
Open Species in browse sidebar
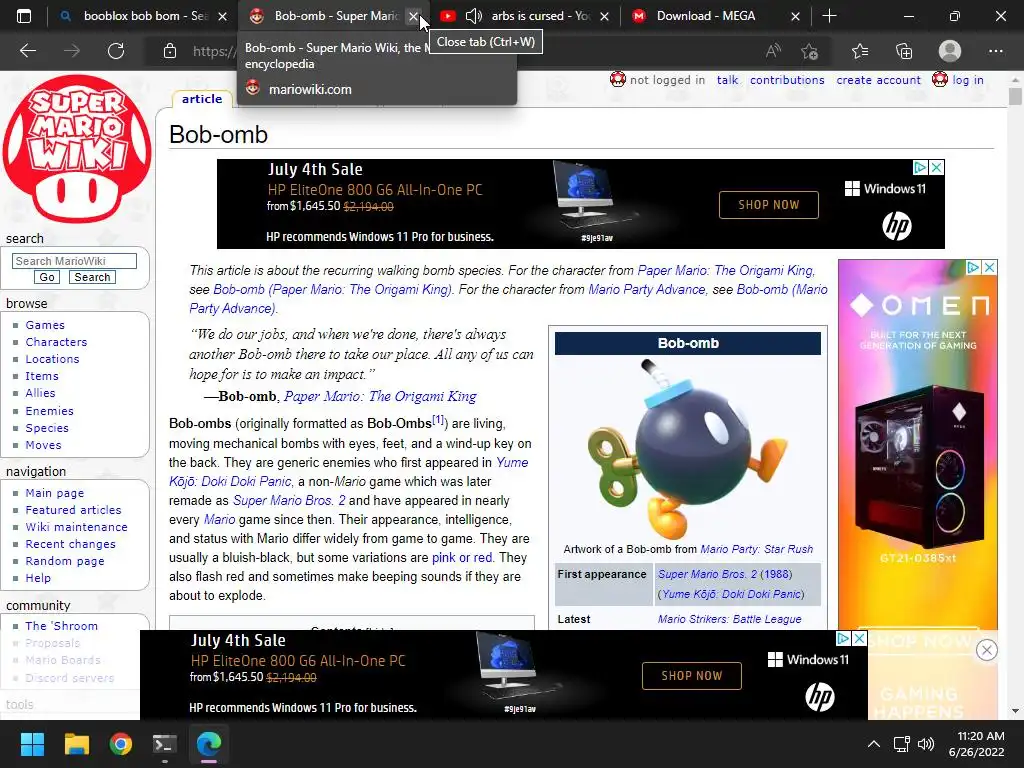(47, 428)
